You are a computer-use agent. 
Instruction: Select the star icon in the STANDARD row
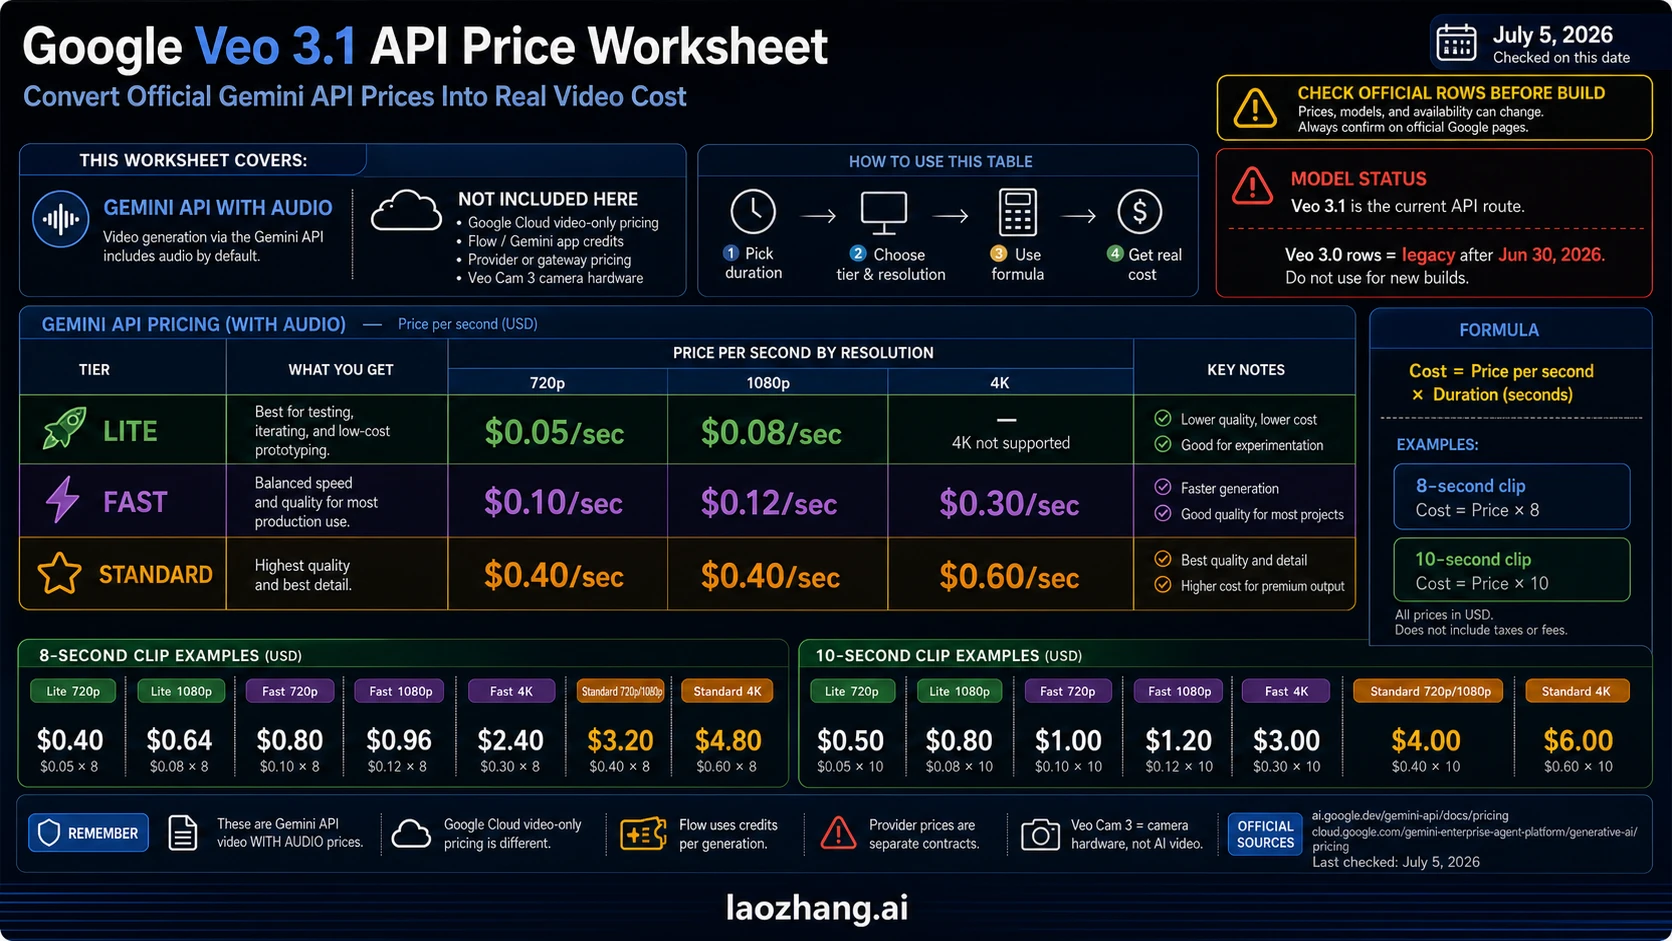59,573
